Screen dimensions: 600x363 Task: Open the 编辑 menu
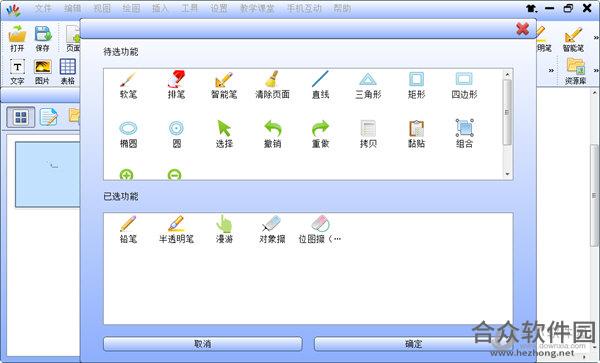(x=72, y=8)
